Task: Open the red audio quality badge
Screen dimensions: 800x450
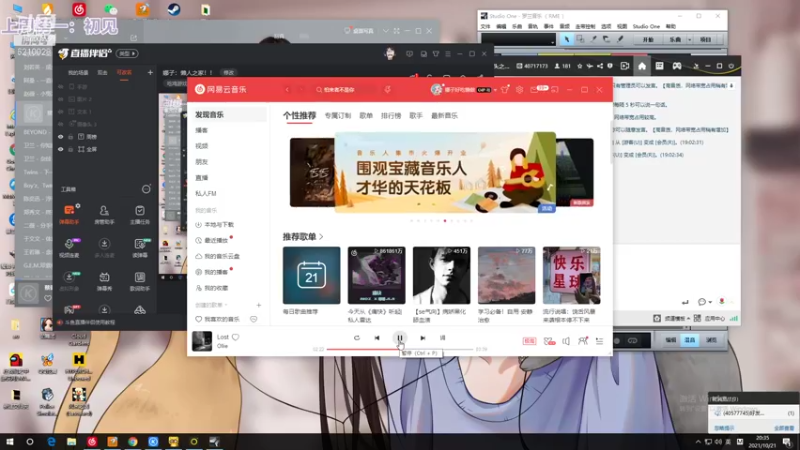Action: 529,341
